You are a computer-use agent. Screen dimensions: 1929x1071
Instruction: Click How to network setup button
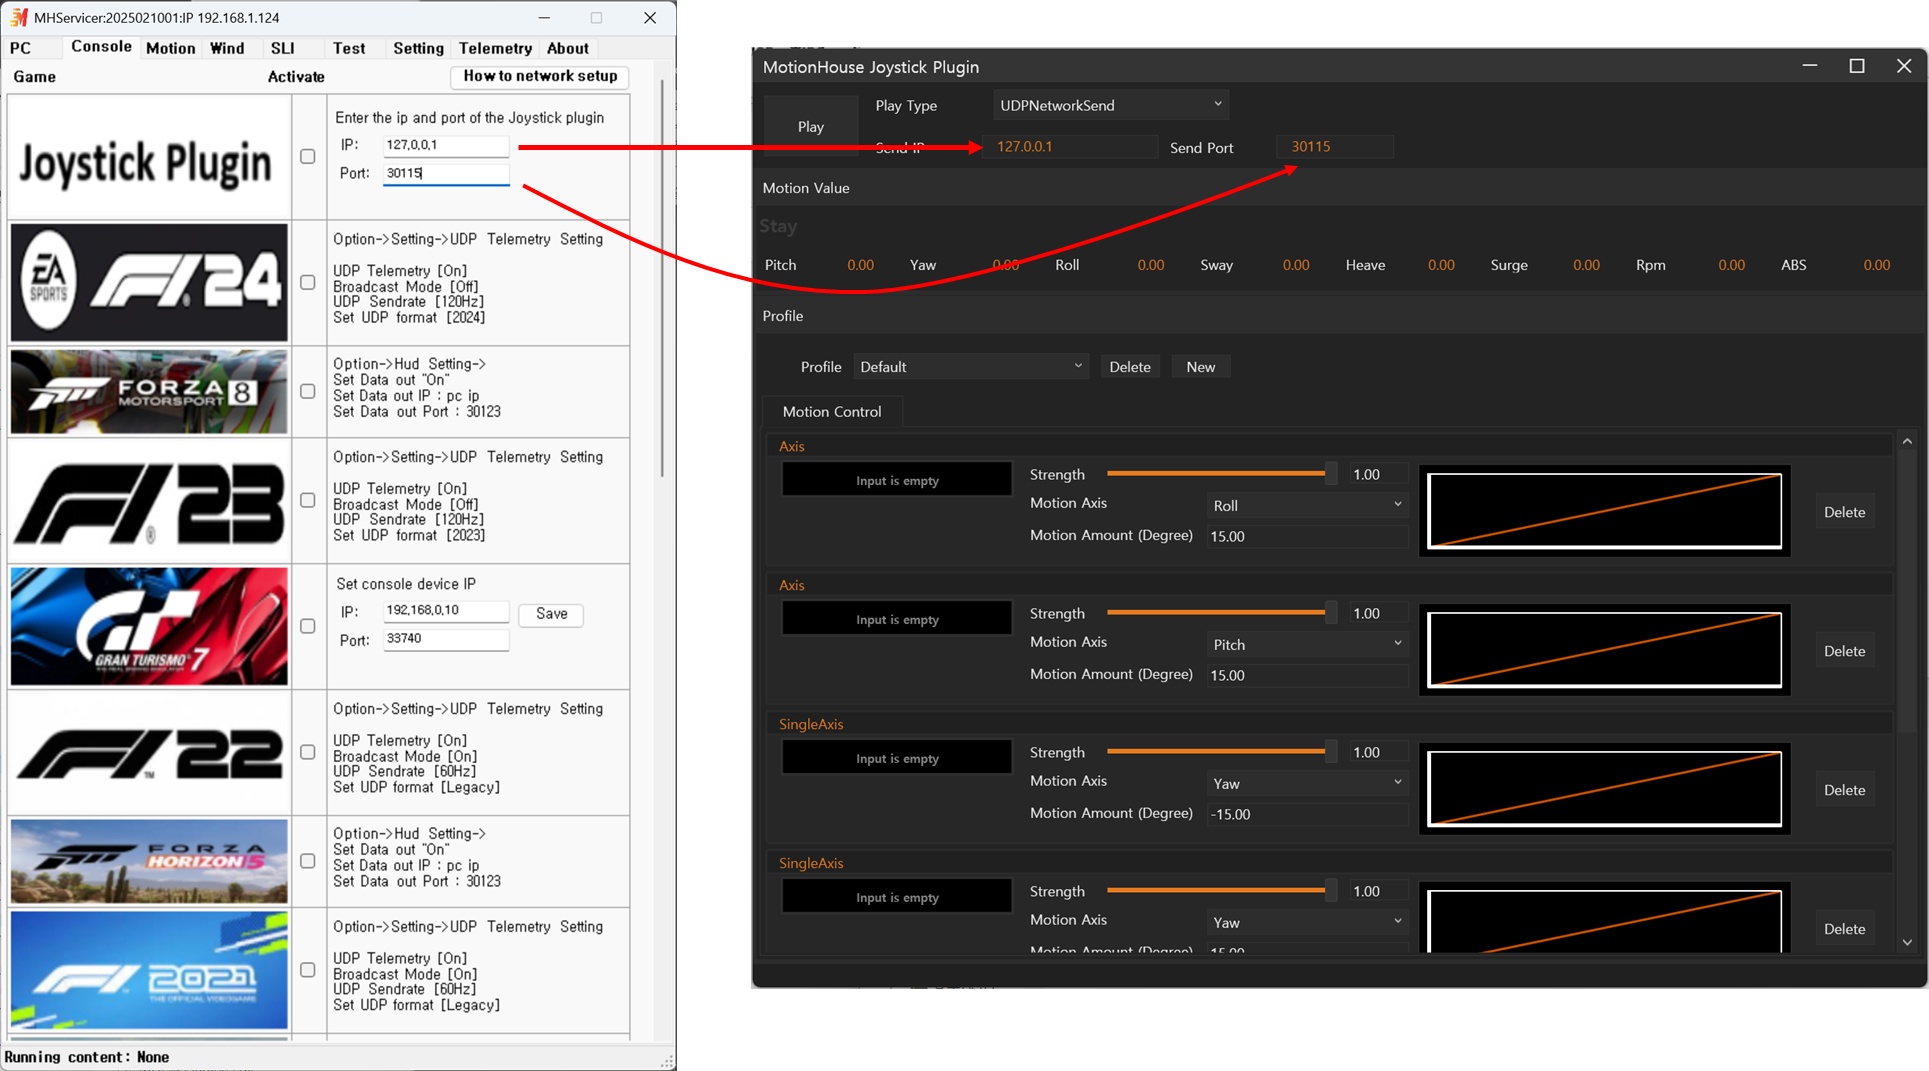point(540,76)
